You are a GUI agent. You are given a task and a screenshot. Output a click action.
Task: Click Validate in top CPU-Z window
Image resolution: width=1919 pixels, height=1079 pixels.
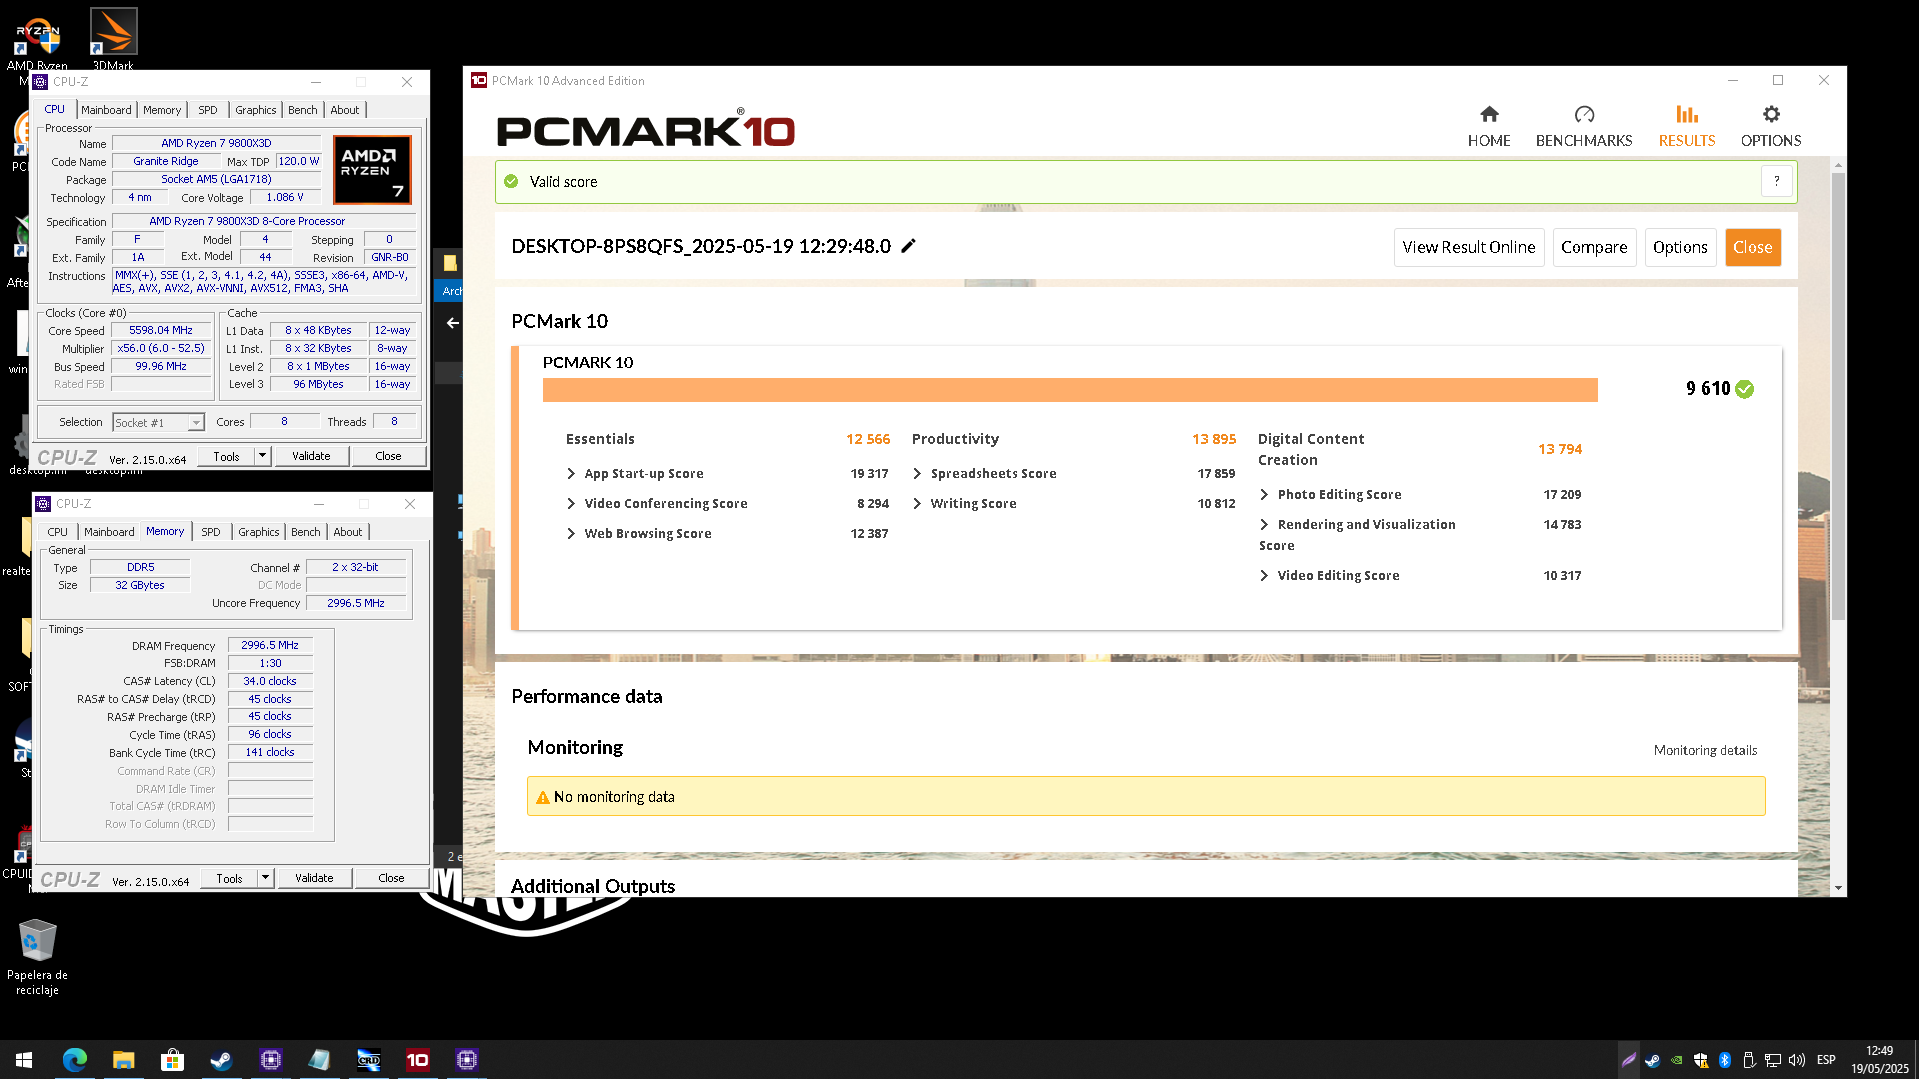coord(311,456)
